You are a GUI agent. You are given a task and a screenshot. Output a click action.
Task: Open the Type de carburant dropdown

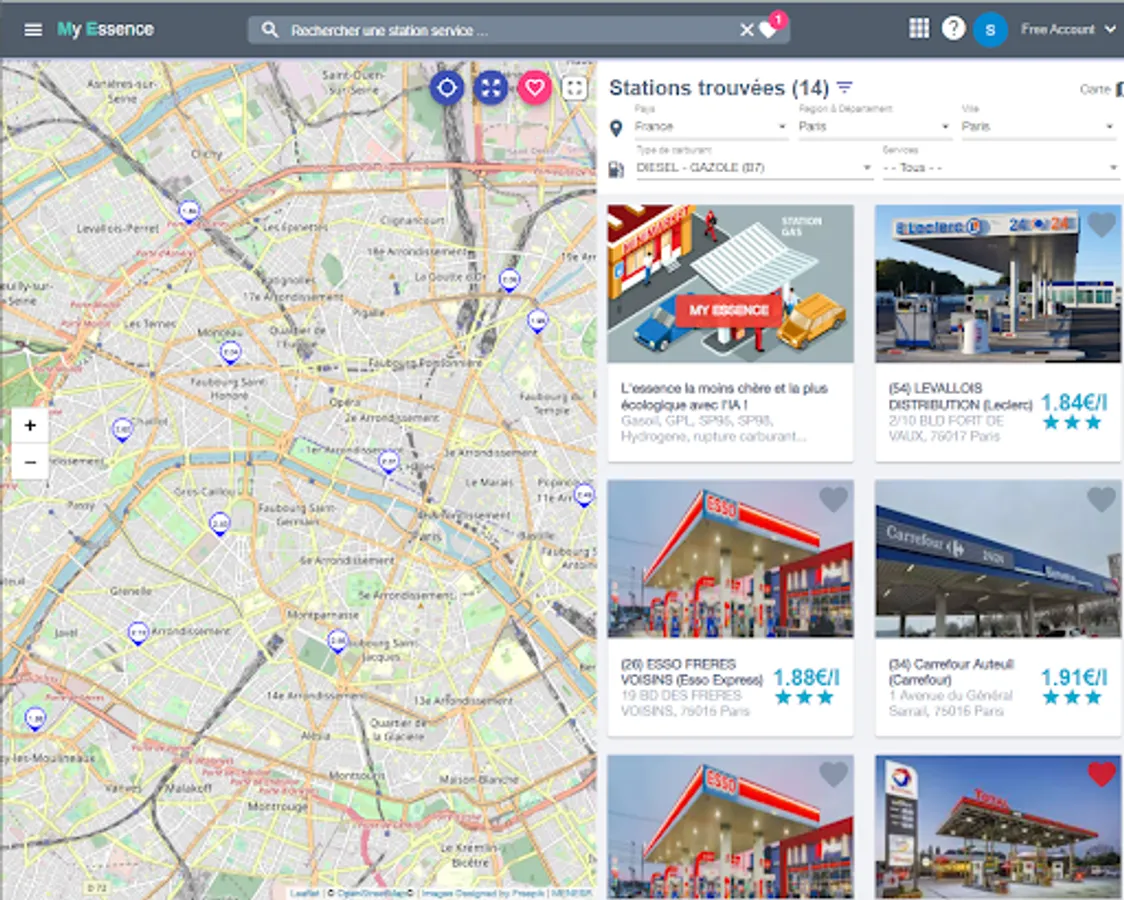(x=754, y=168)
